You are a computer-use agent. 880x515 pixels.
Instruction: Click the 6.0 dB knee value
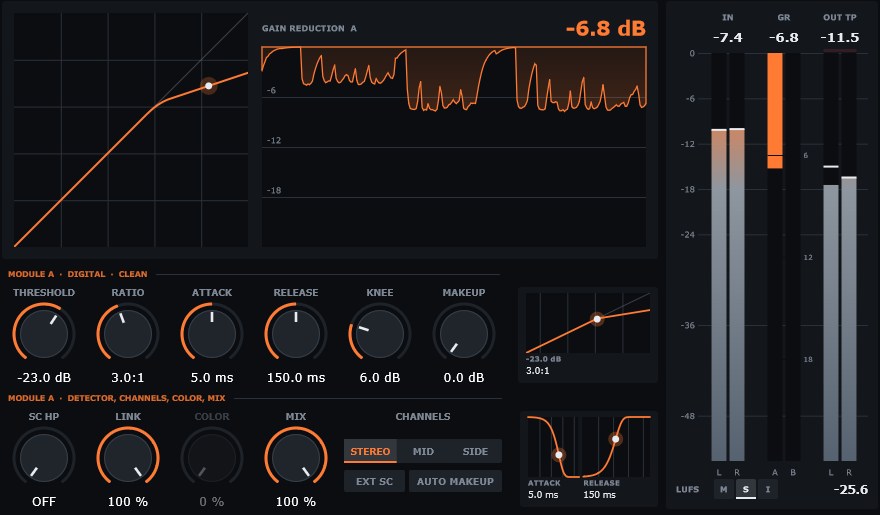coord(380,378)
